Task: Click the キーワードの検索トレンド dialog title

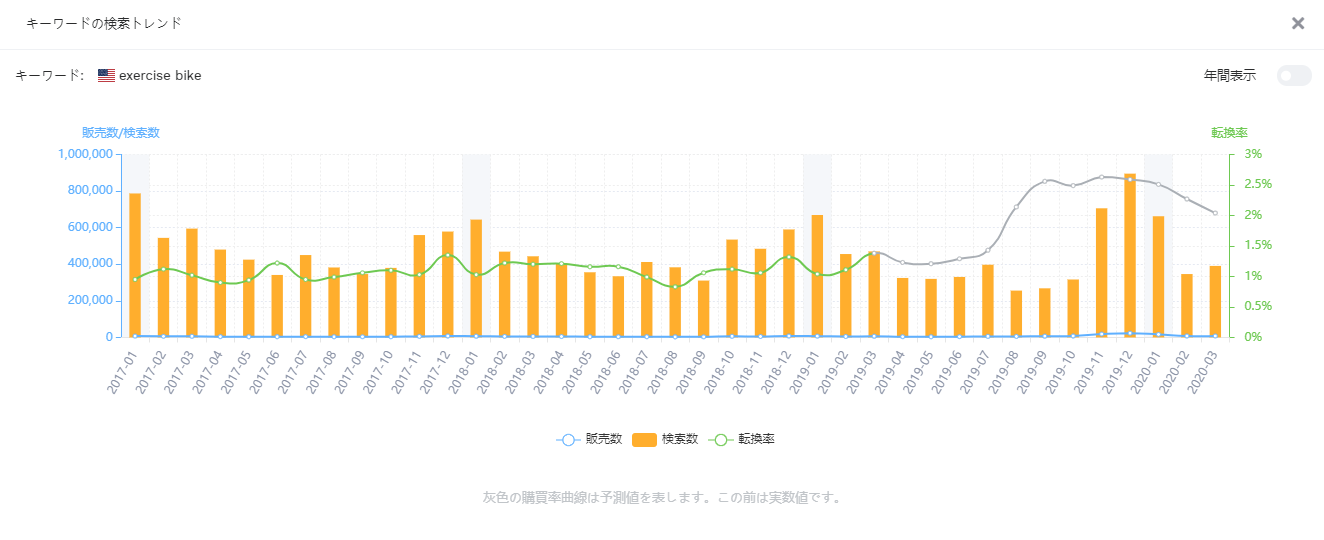Action: (104, 23)
